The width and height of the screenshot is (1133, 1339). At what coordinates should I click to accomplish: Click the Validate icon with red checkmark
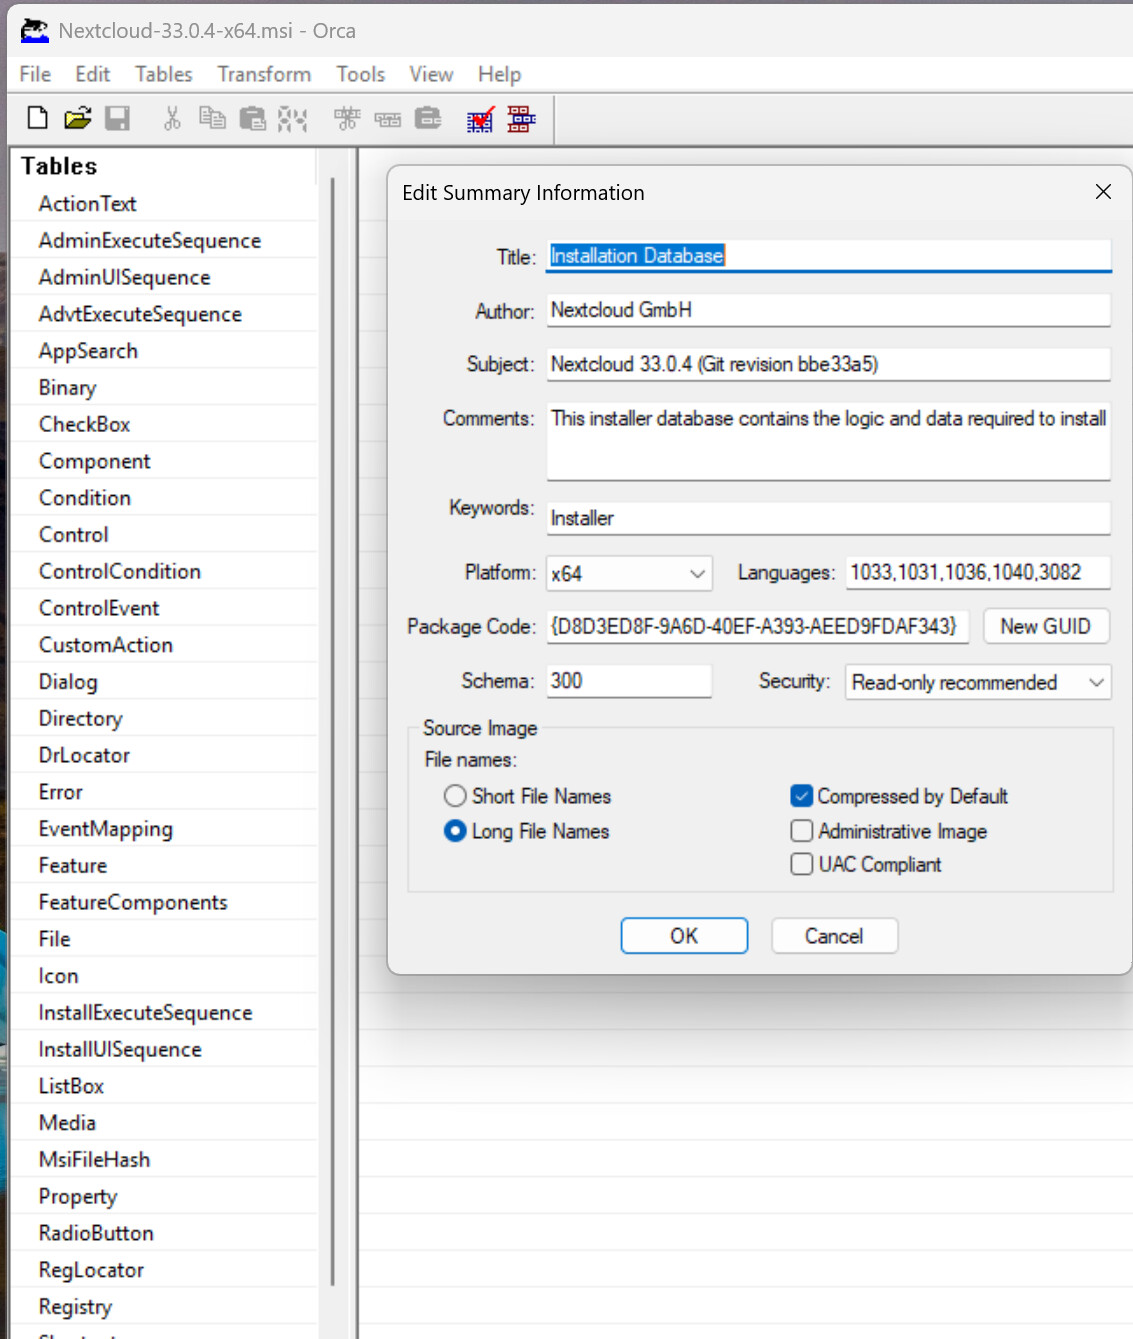coord(480,120)
